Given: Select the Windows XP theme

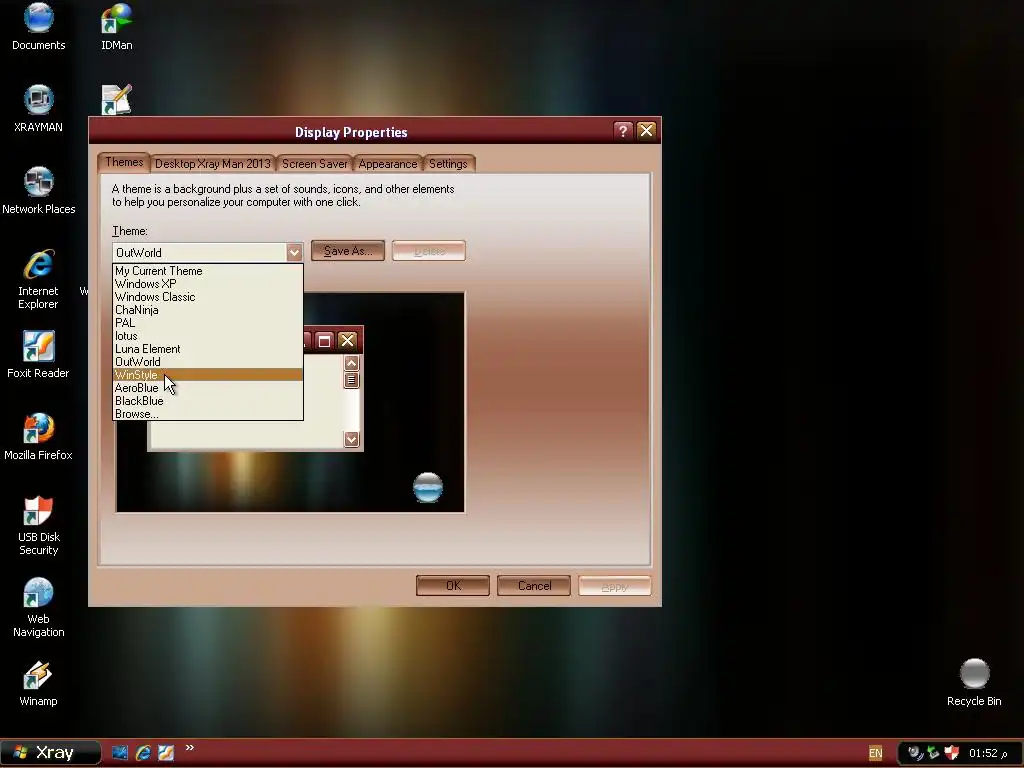Looking at the screenshot, I should click(208, 283).
